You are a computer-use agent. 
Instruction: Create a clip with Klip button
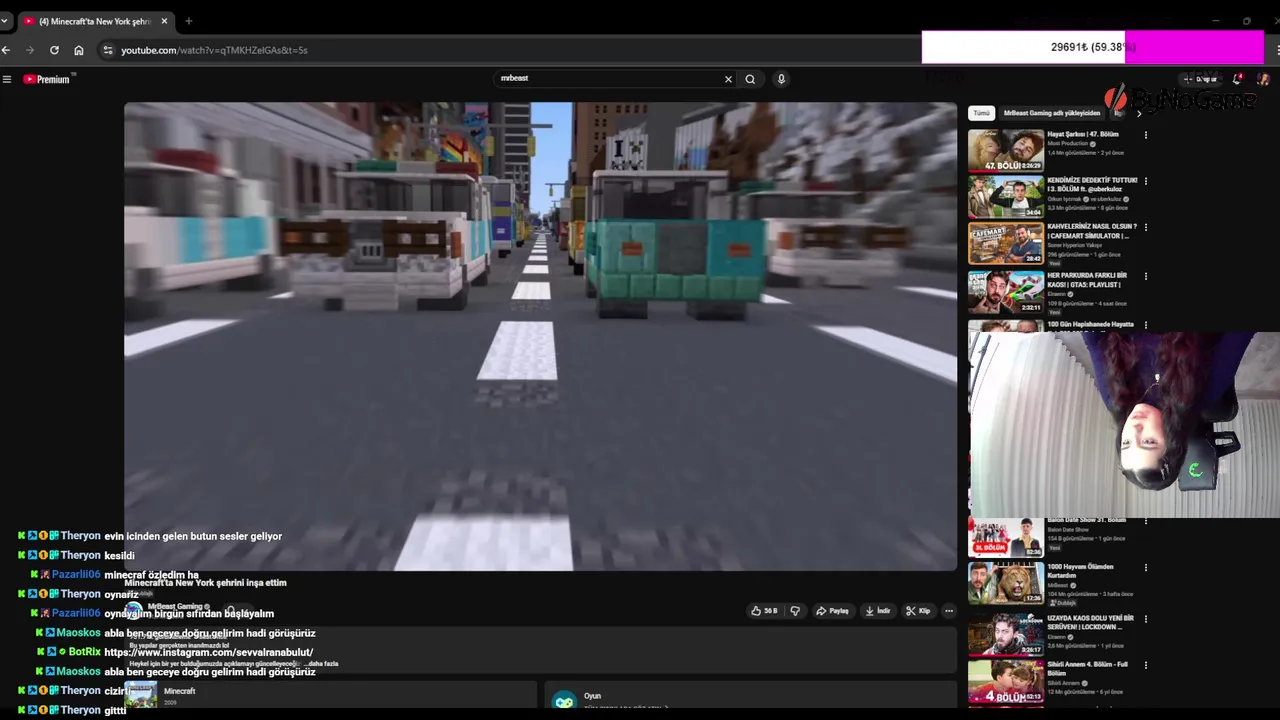pos(918,611)
